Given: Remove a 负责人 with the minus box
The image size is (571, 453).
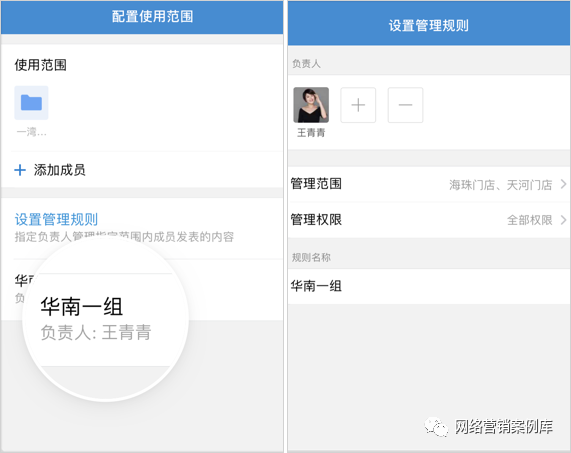Looking at the screenshot, I should click(405, 105).
